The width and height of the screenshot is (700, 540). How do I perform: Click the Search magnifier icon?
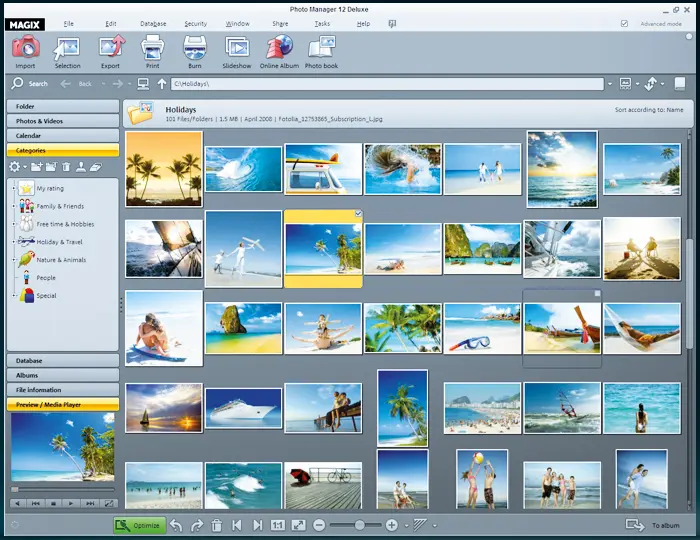click(18, 83)
